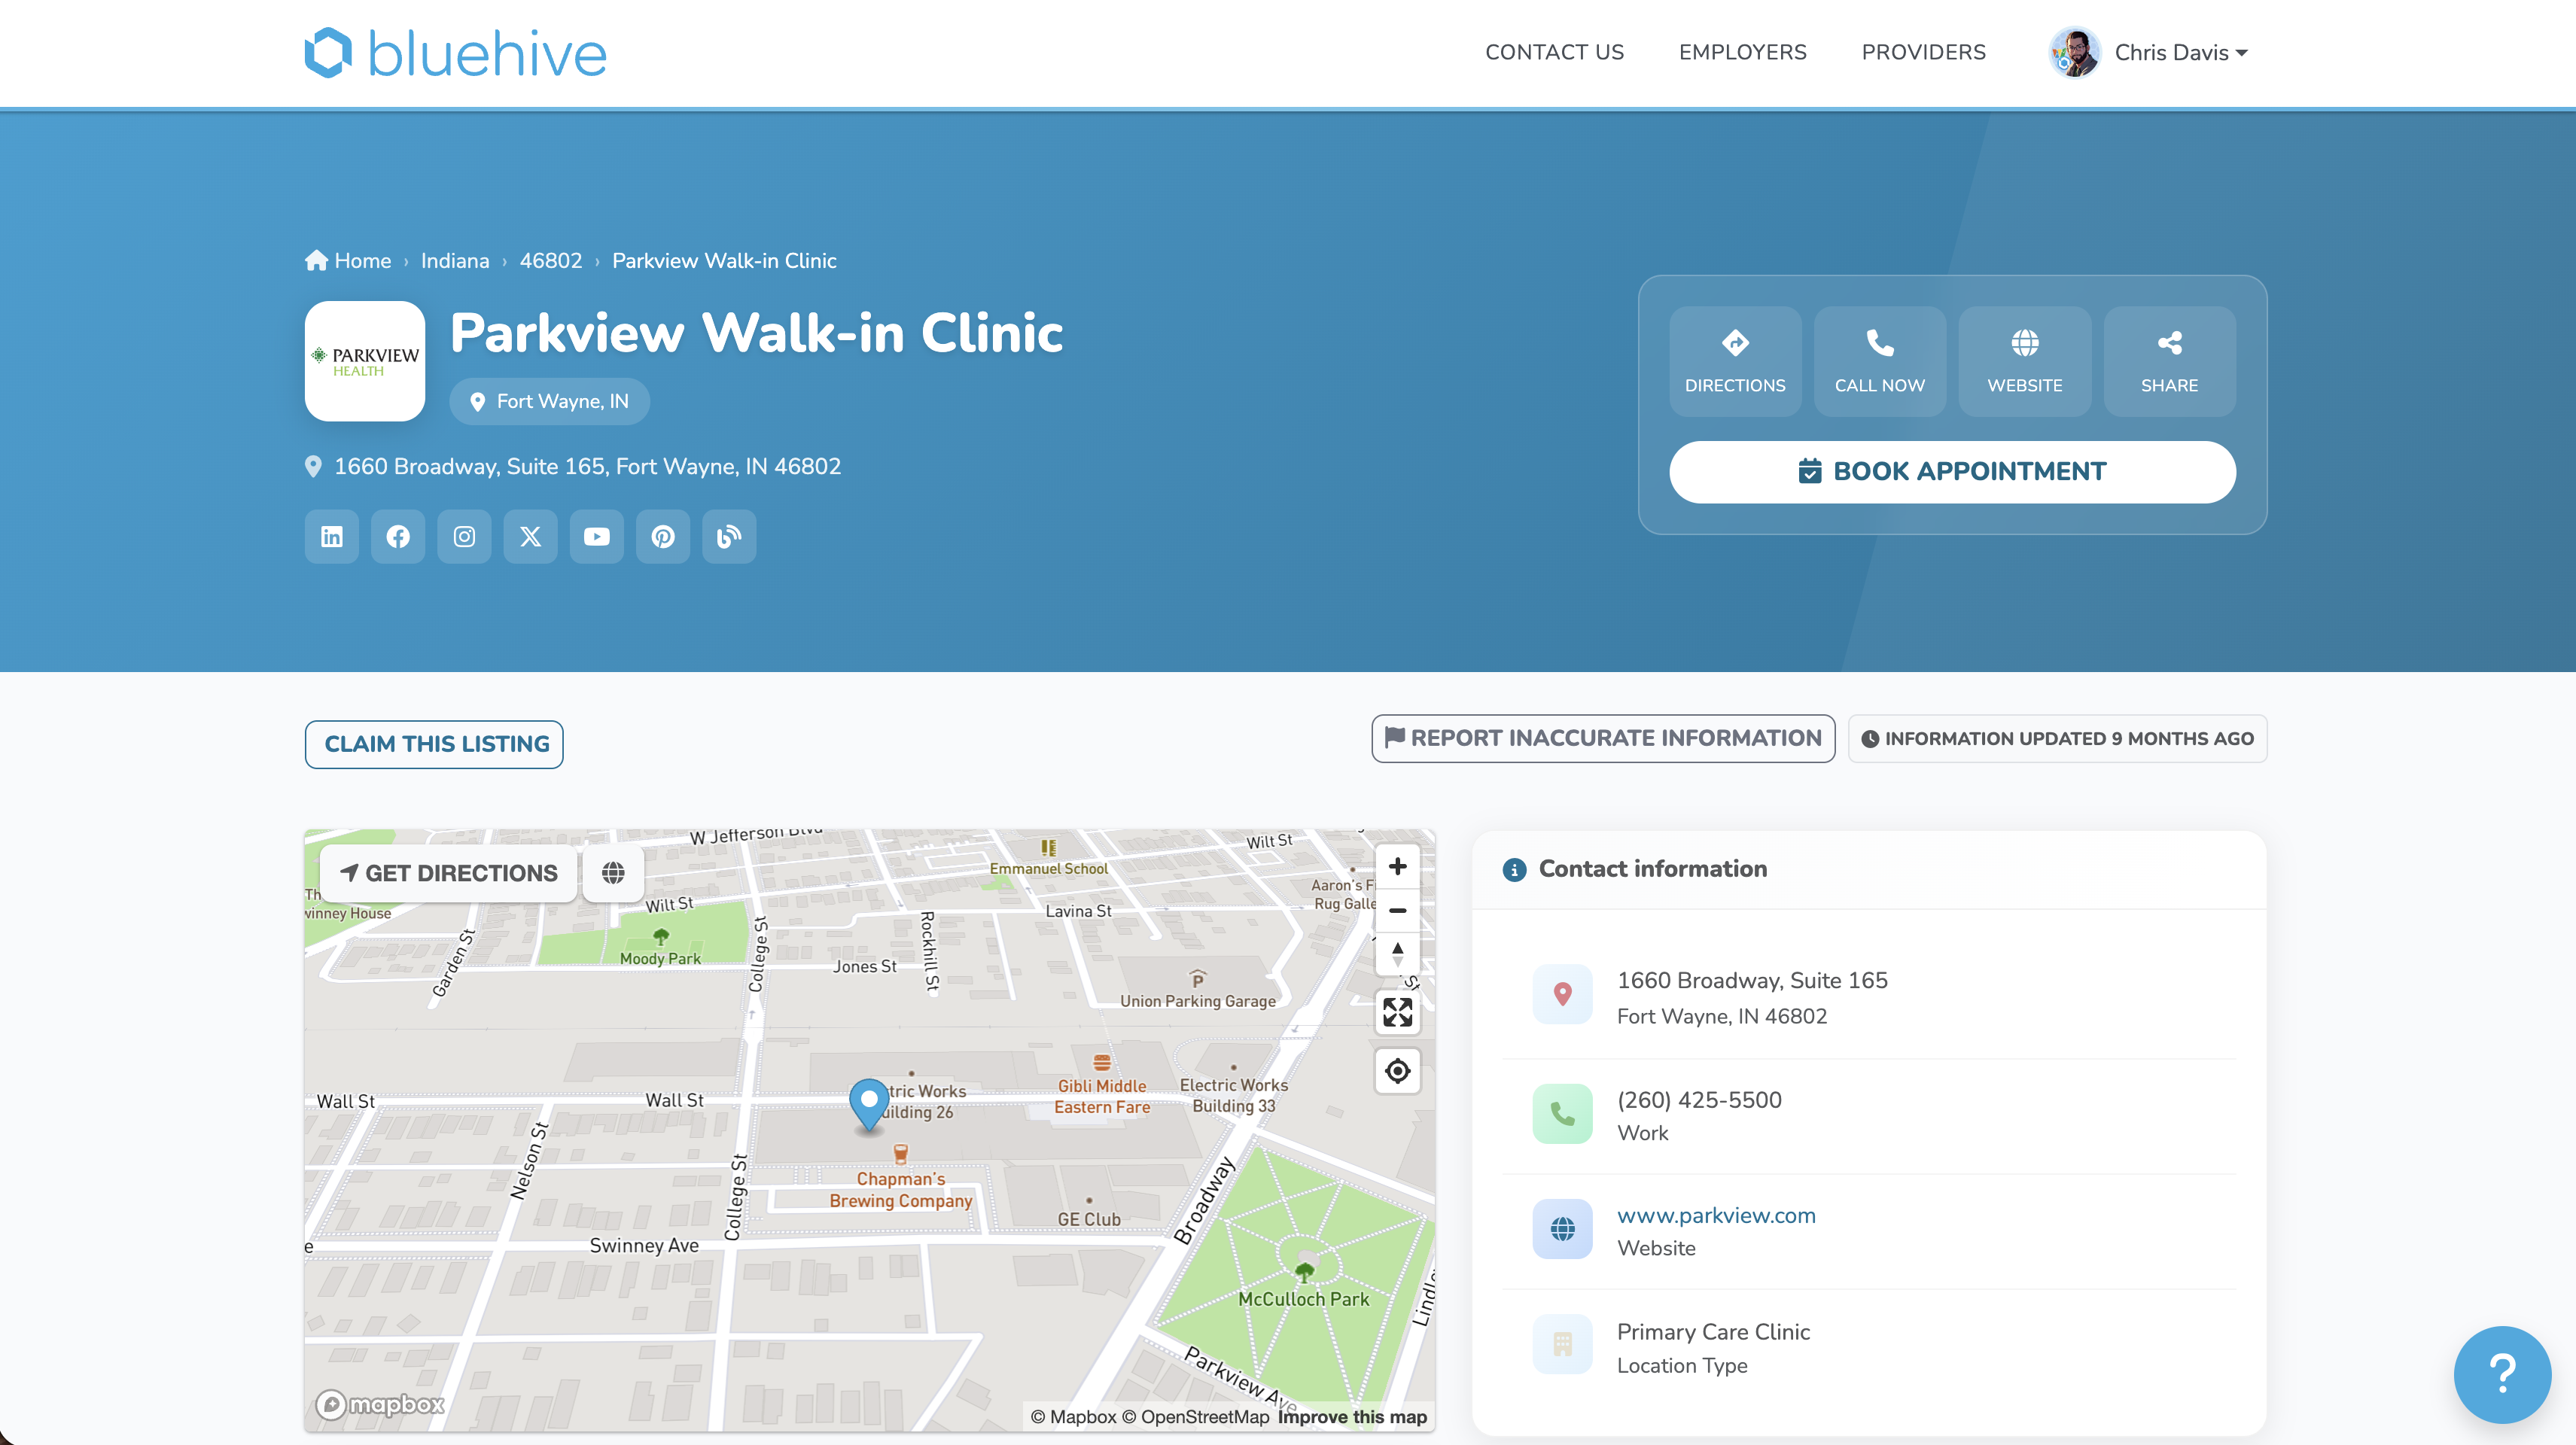This screenshot has width=2576, height=1445.
Task: Zoom in on the map
Action: click(x=1397, y=867)
